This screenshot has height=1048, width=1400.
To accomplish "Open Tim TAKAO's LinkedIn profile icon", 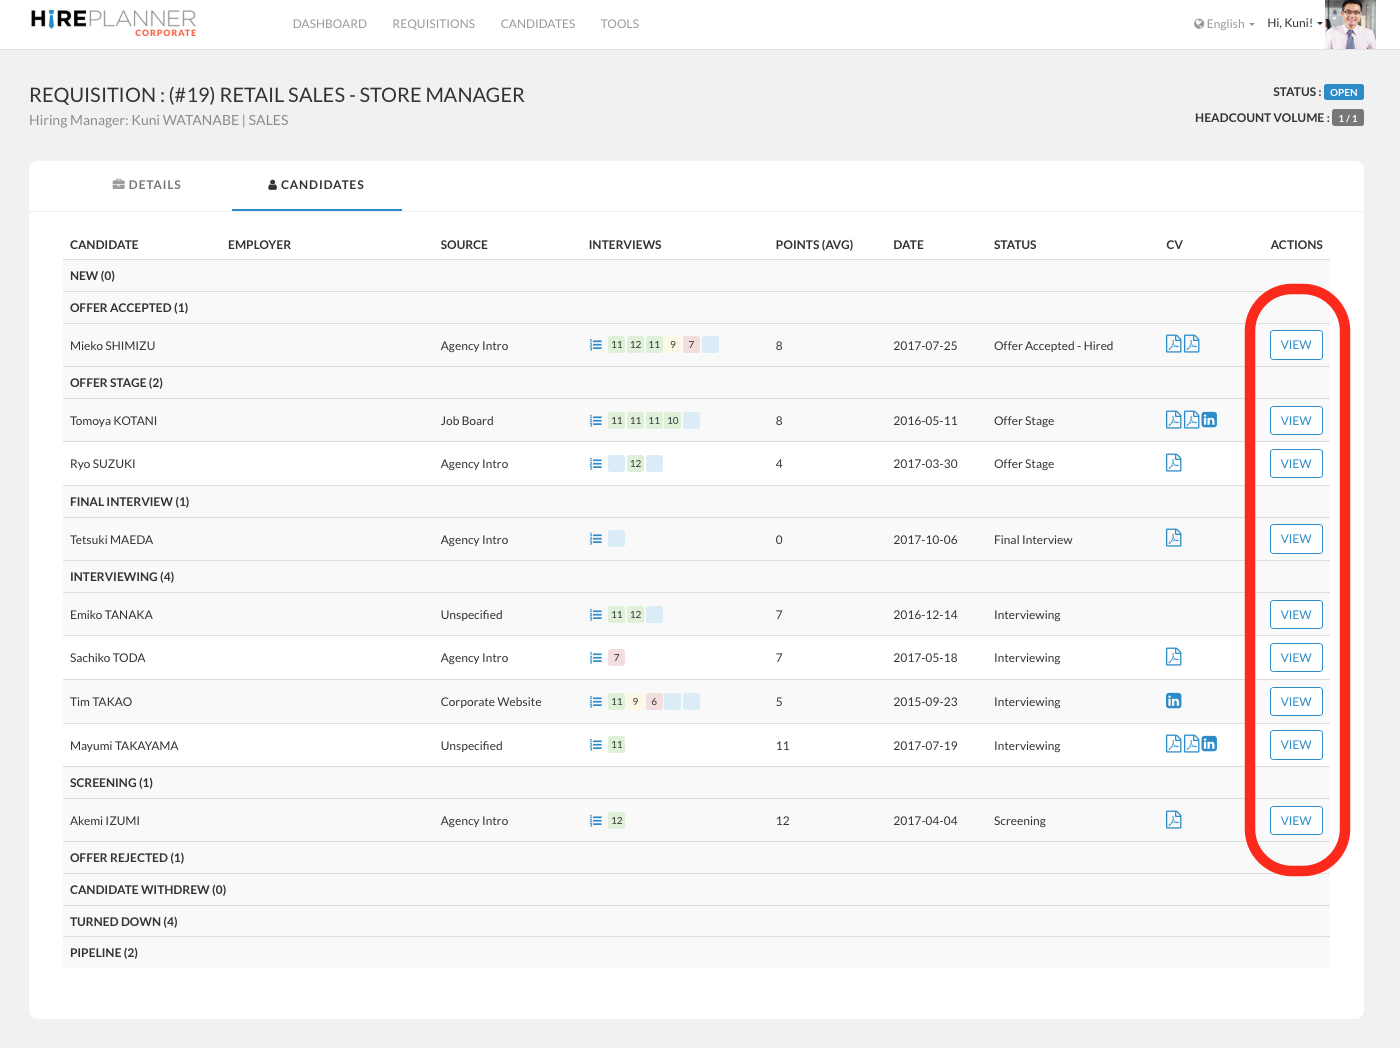I will [1173, 701].
